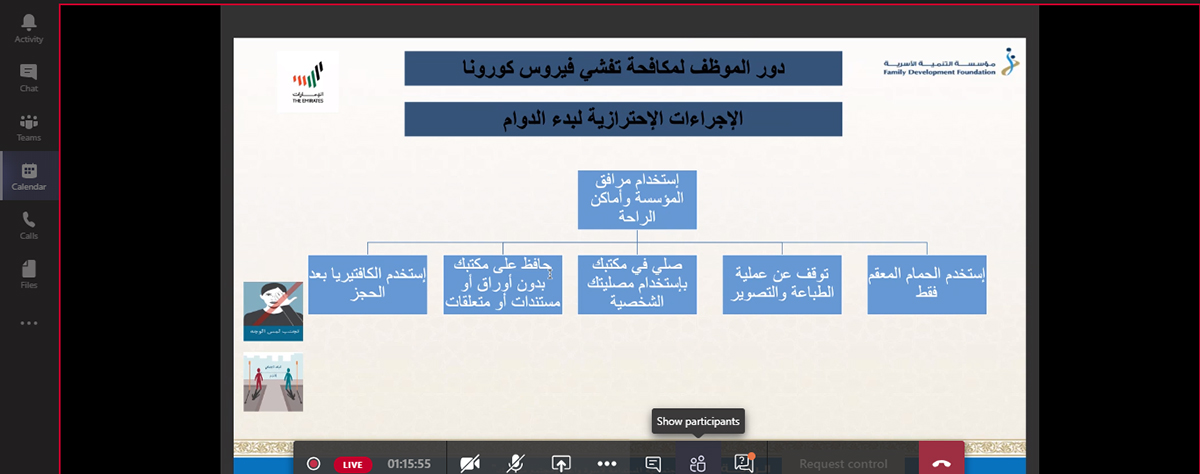The height and width of the screenshot is (474, 1200).
Task: Click the توقف عن عملية الطباعة box
Action: (783, 284)
